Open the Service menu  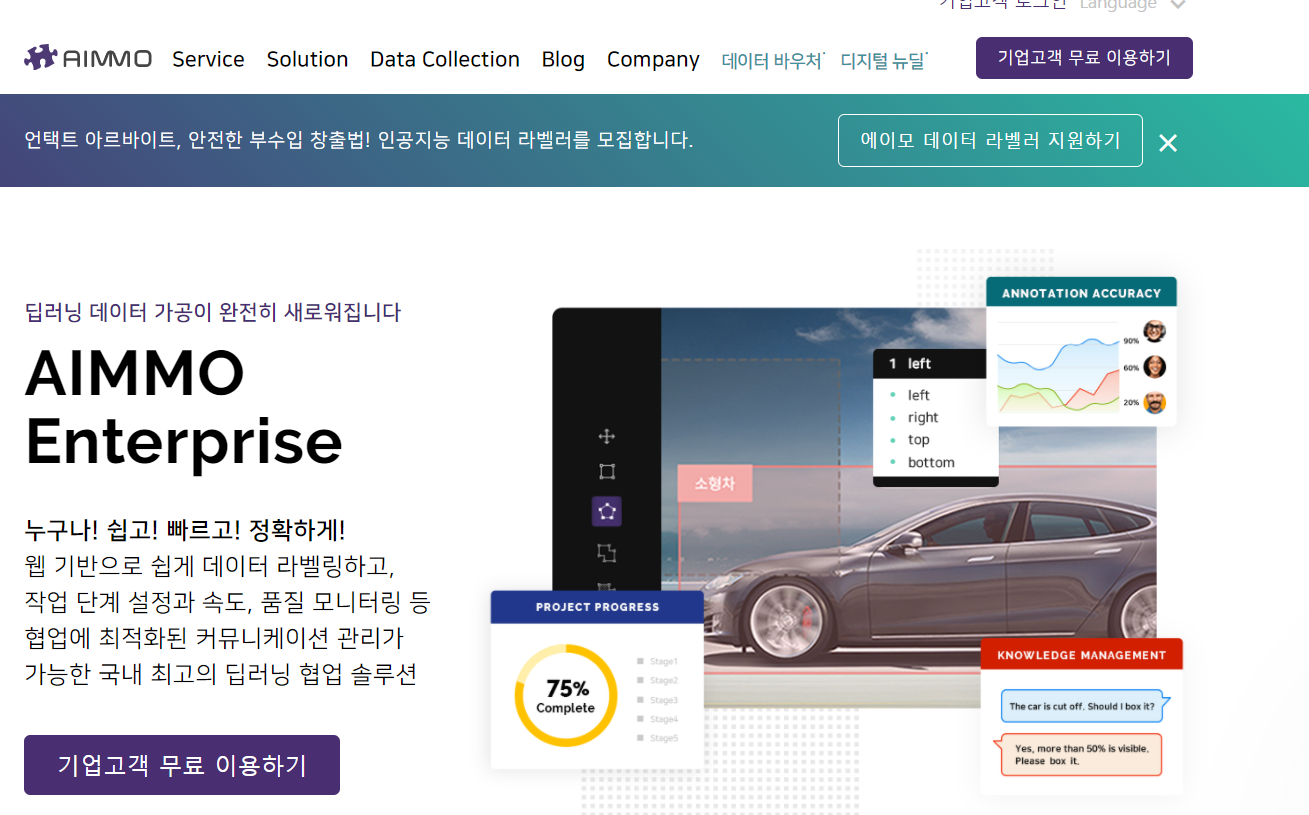click(x=208, y=59)
